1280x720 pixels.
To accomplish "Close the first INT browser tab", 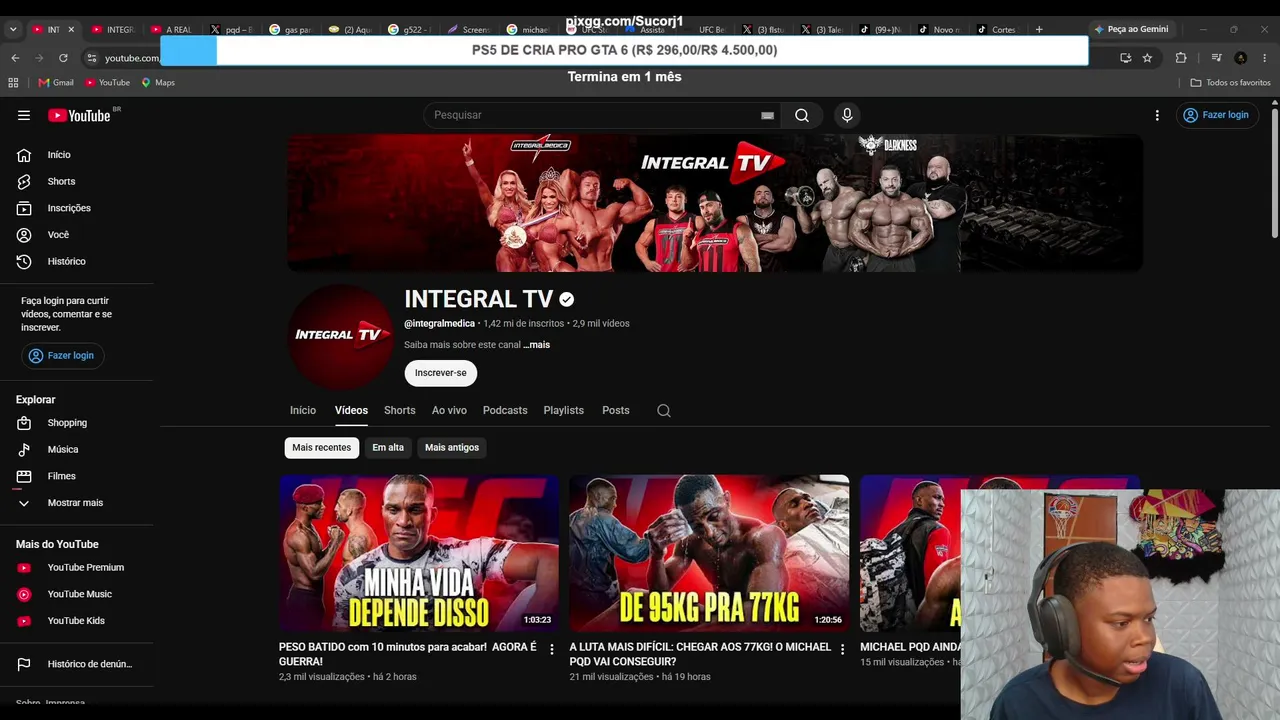I will [71, 30].
